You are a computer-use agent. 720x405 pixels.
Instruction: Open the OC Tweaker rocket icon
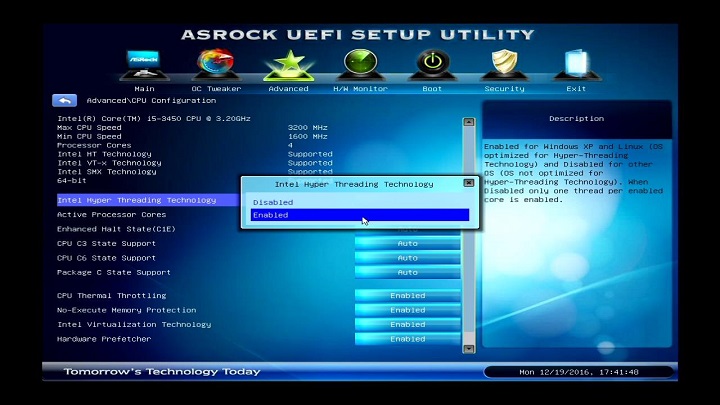coord(216,63)
